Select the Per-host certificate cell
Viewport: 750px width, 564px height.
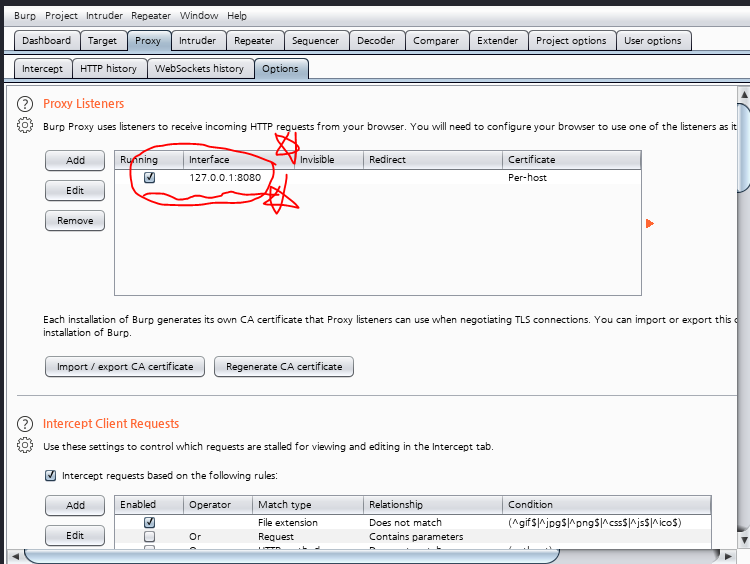(527, 177)
